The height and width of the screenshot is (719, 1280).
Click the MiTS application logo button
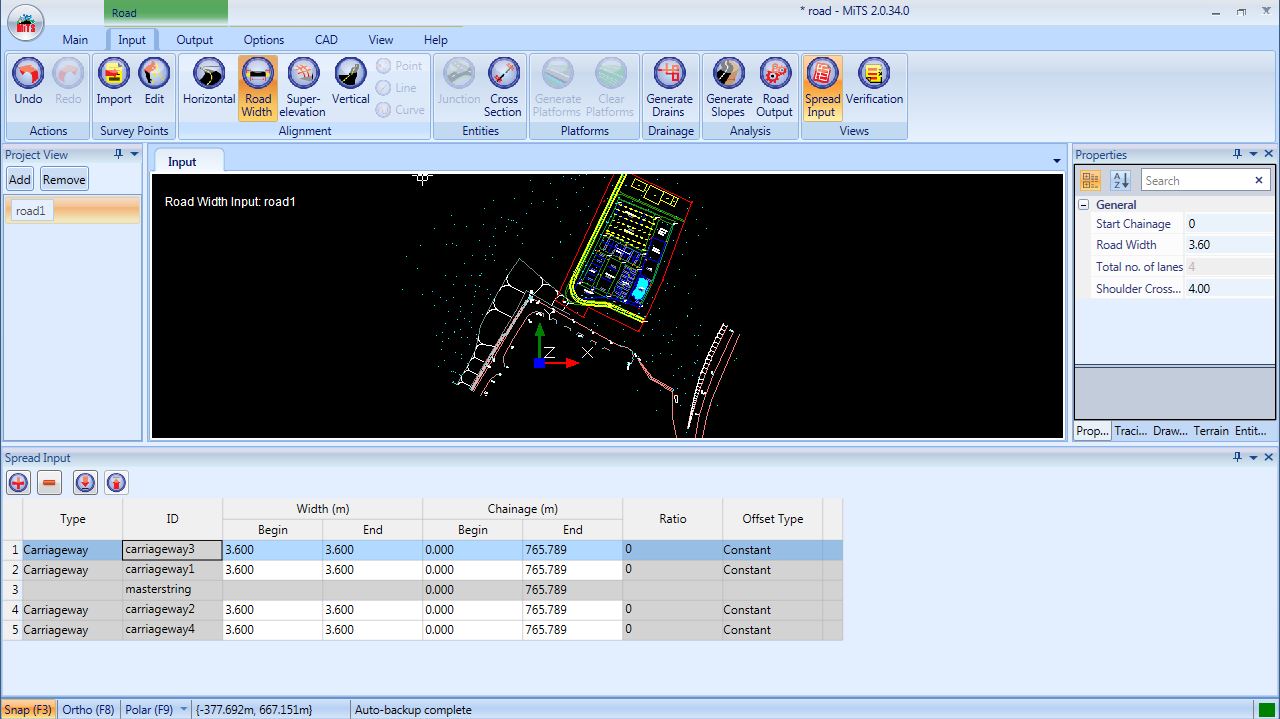25,24
